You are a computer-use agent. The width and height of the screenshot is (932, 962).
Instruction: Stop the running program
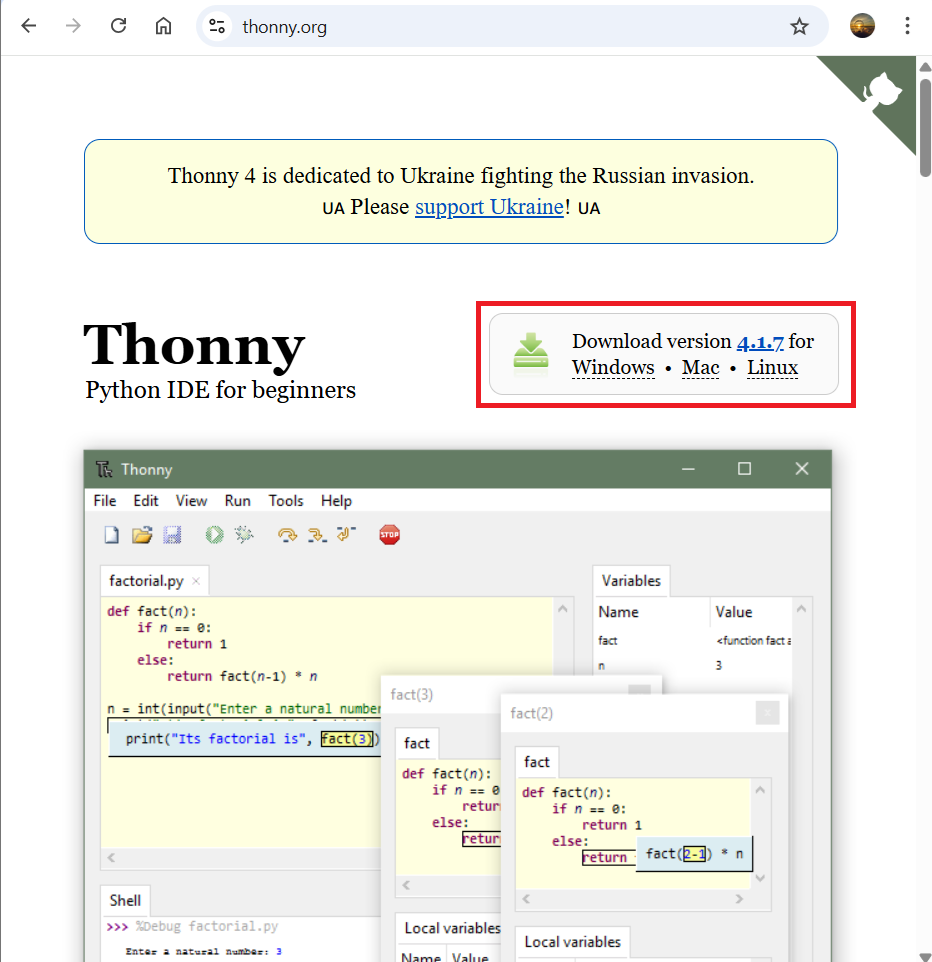(389, 534)
